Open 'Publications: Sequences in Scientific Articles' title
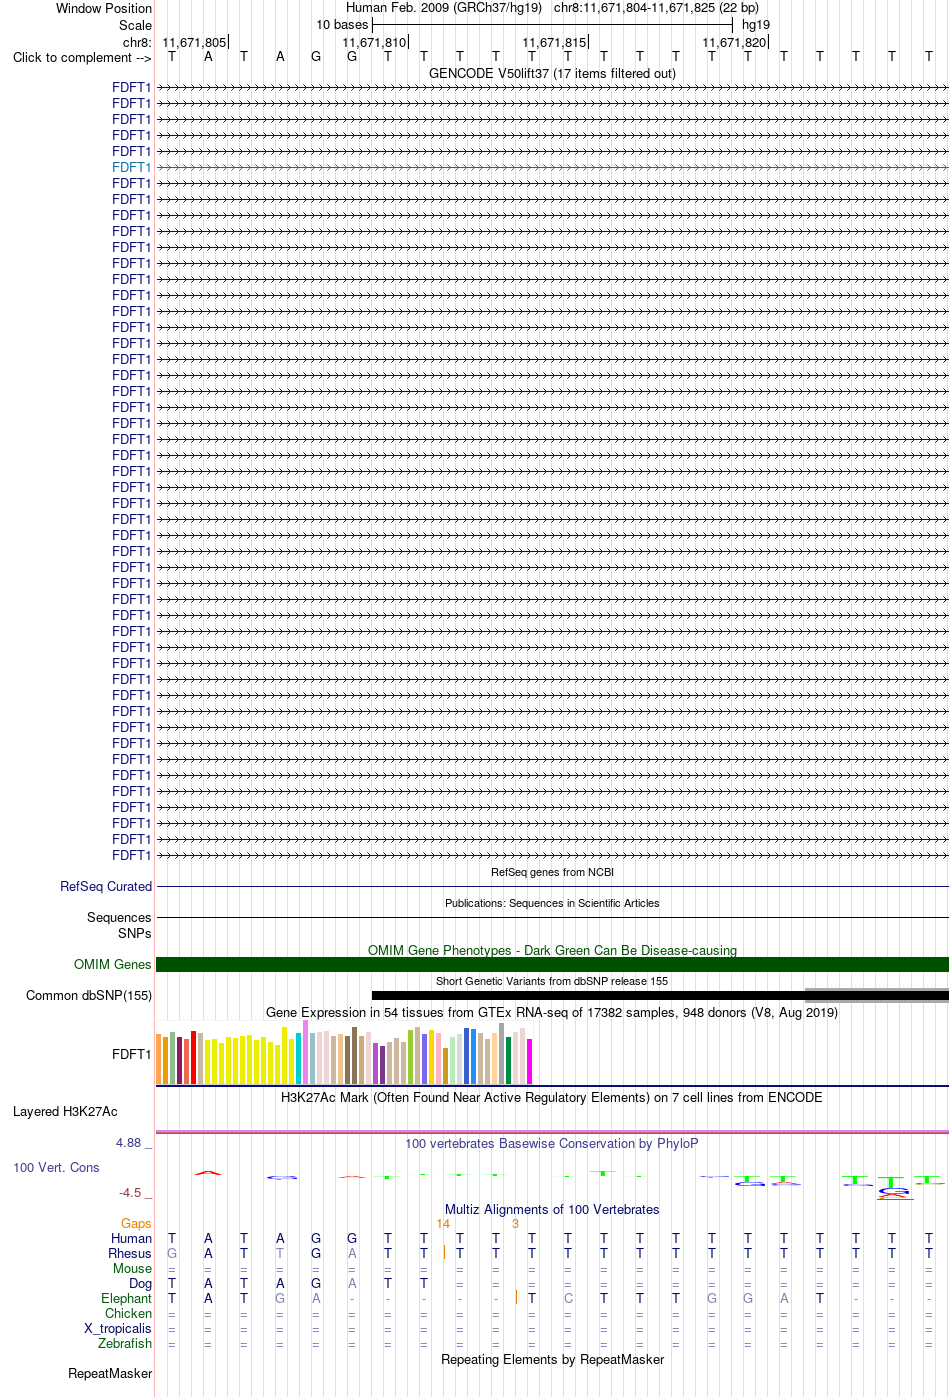 552,903
